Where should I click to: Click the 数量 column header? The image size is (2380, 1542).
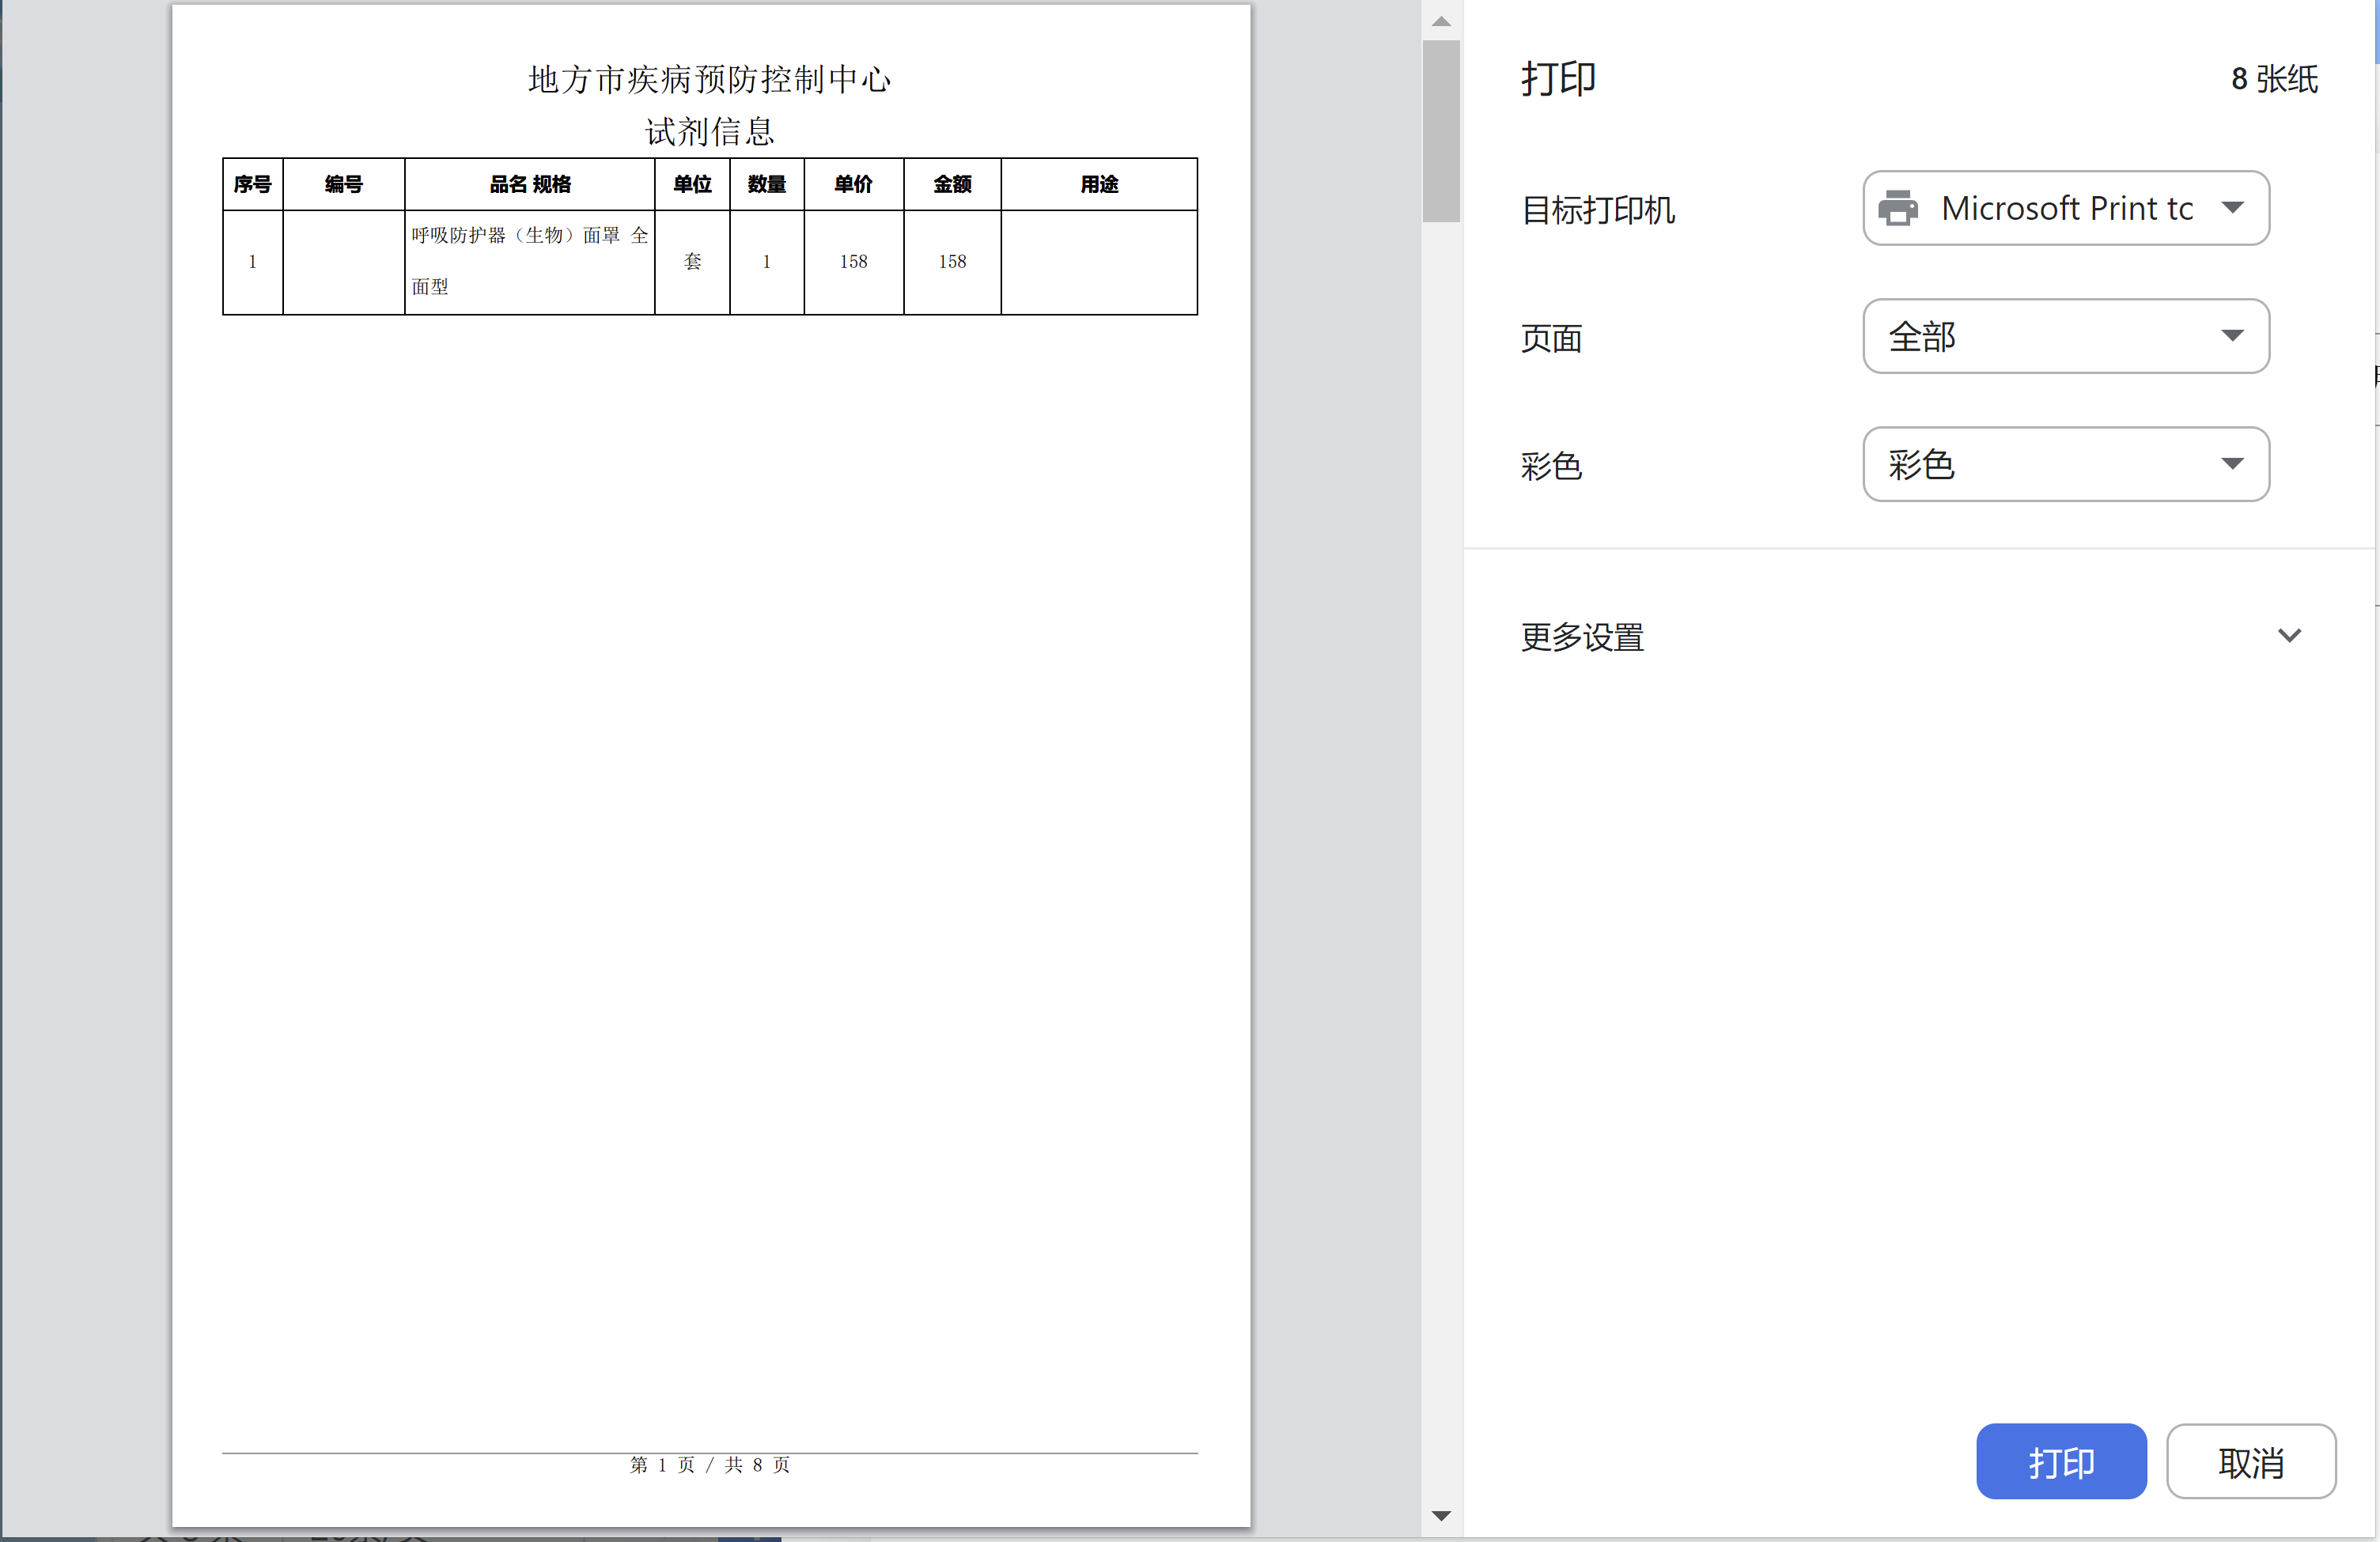(x=767, y=184)
